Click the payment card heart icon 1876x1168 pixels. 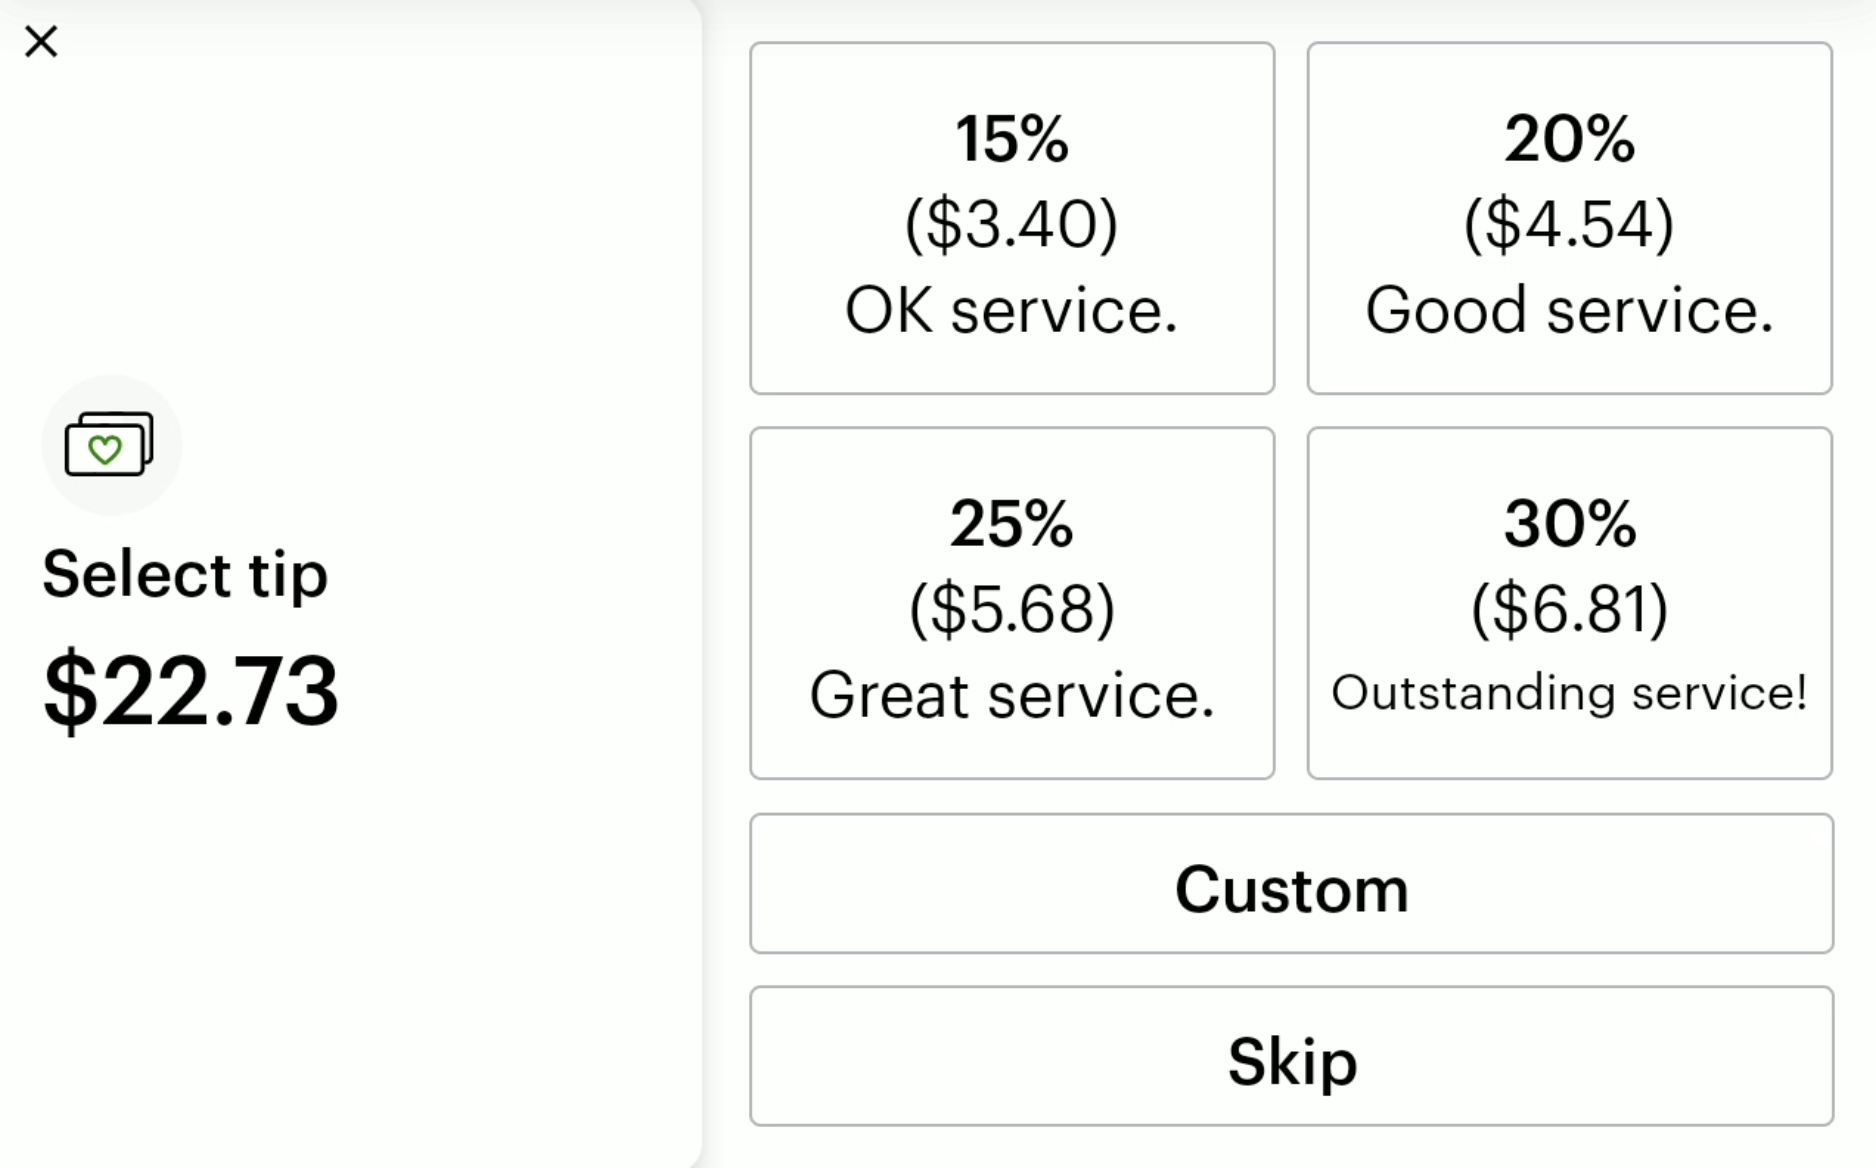(x=110, y=446)
